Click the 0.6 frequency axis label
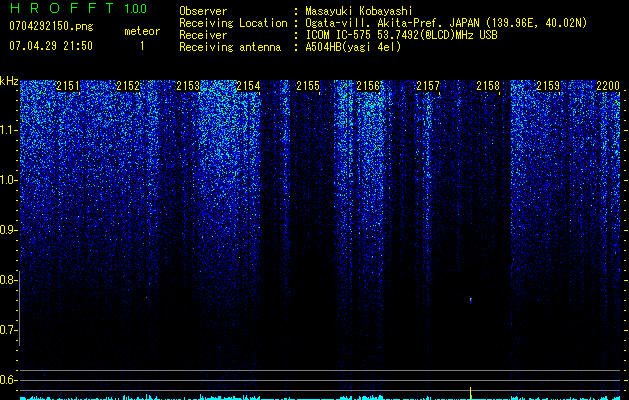This screenshot has width=629, height=400. coord(8,380)
